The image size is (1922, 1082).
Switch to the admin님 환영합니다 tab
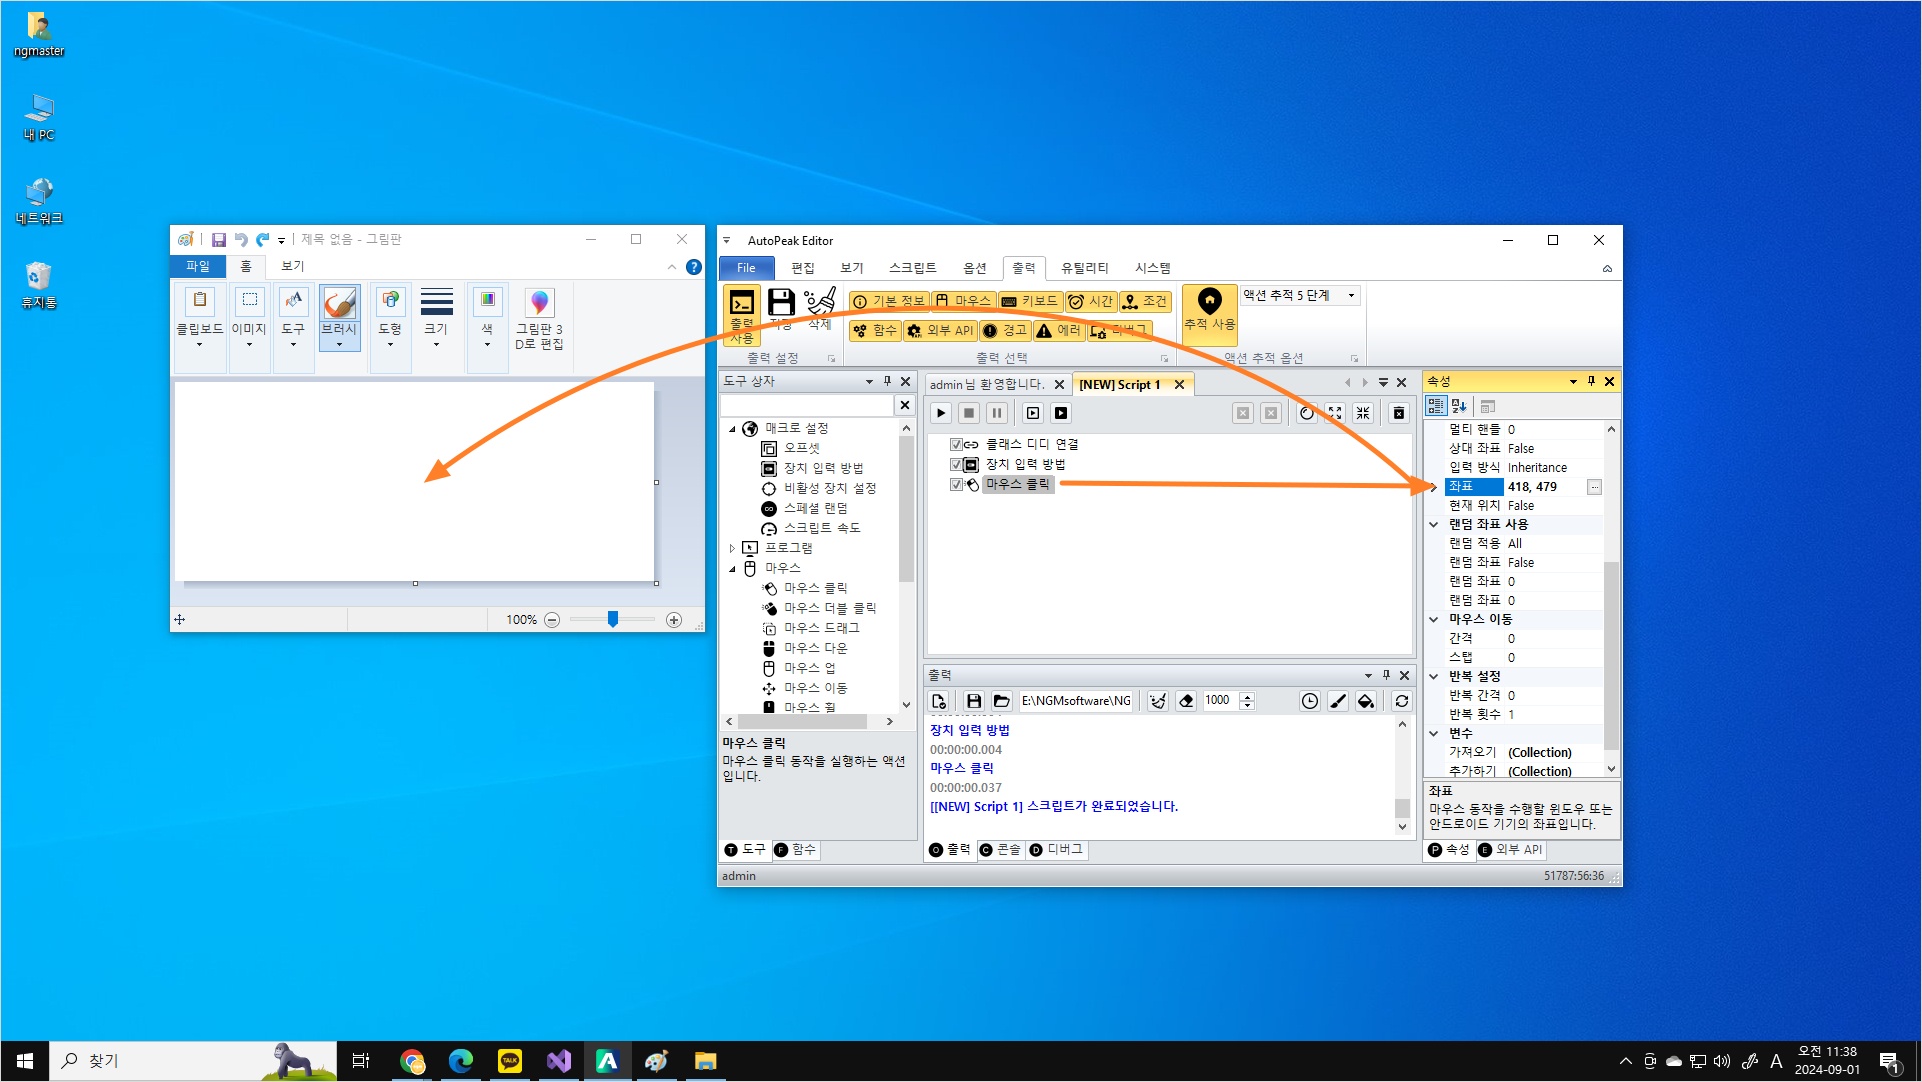tap(986, 384)
